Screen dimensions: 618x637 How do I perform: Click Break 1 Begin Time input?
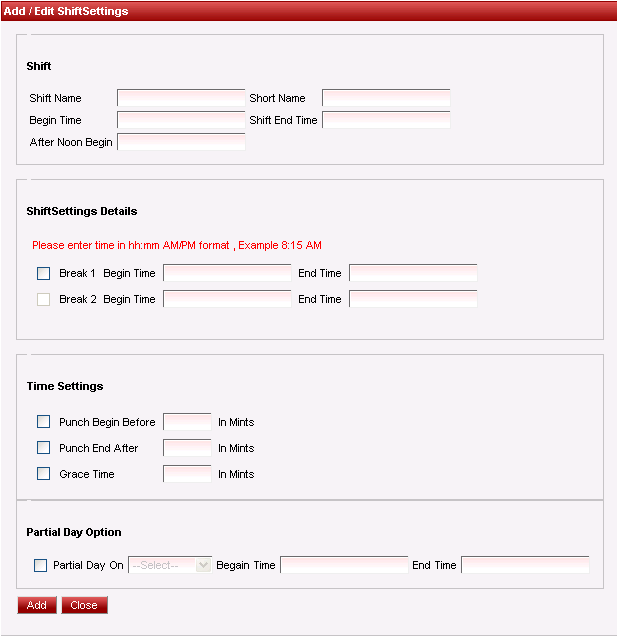[227, 273]
